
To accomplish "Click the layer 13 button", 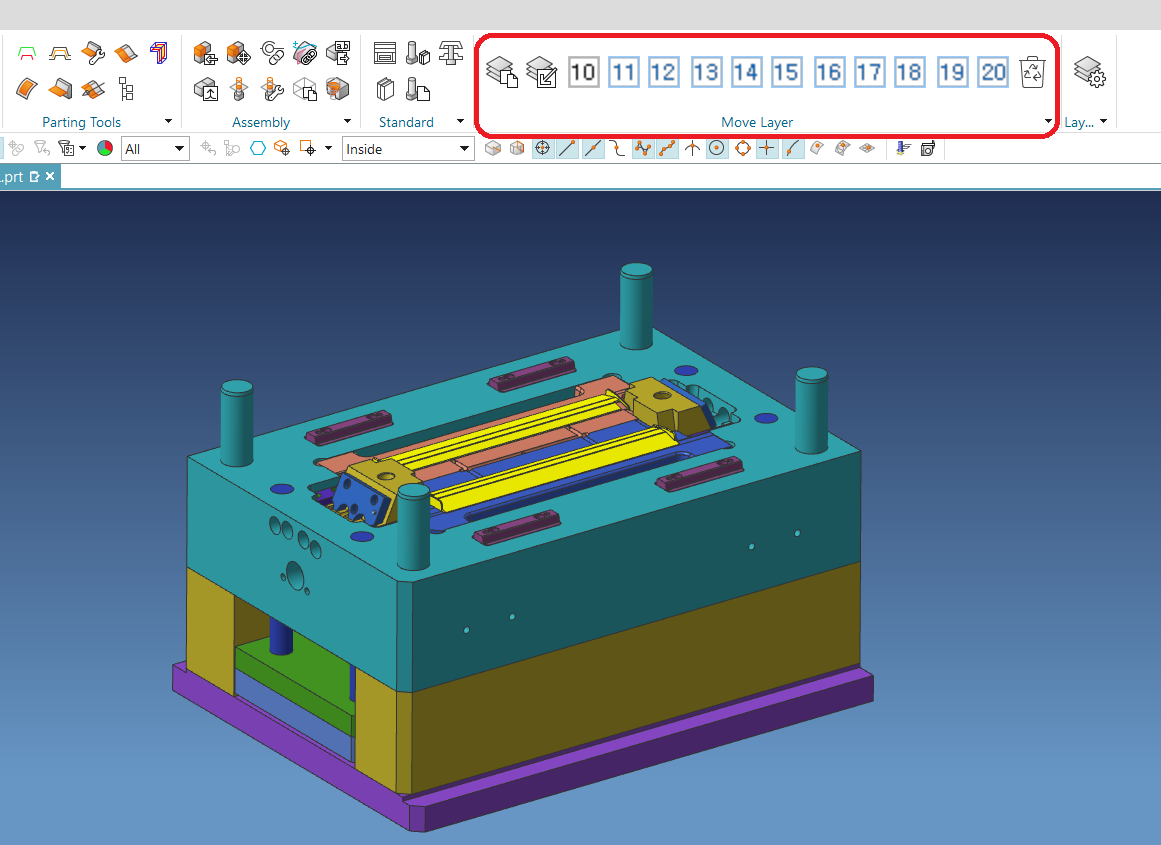I will (x=706, y=72).
